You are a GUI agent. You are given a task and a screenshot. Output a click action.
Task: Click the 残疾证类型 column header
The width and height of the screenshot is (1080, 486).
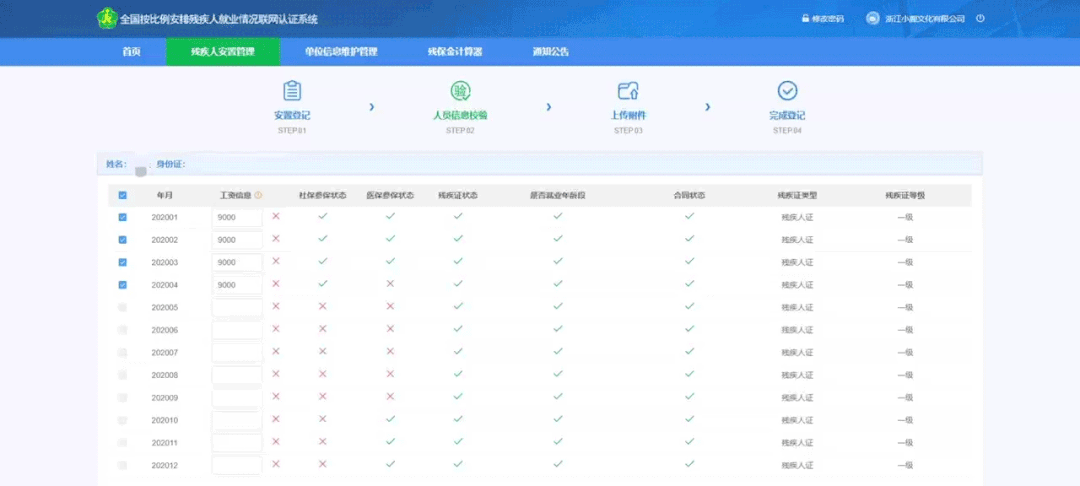[x=797, y=196]
